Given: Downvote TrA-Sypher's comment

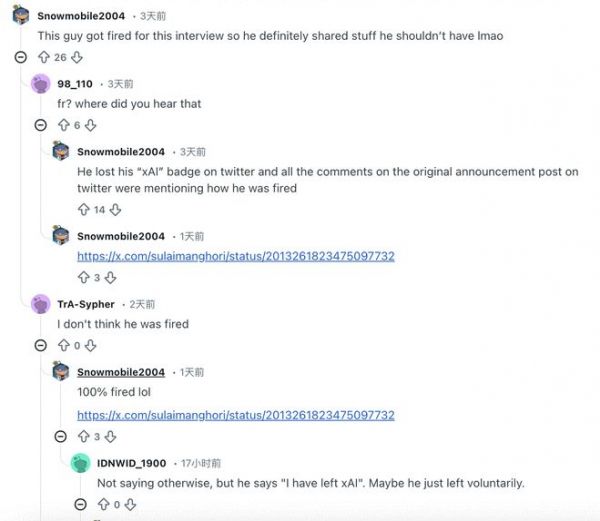Looking at the screenshot, I should [91, 345].
